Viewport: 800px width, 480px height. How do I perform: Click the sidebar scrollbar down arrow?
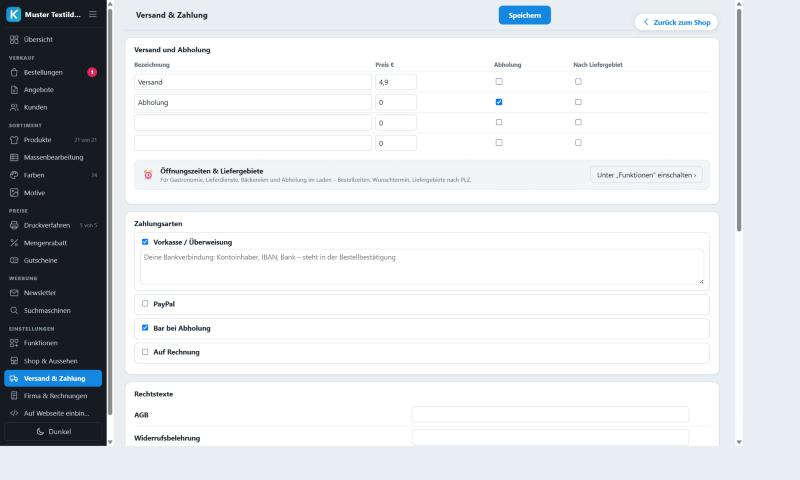[x=110, y=442]
